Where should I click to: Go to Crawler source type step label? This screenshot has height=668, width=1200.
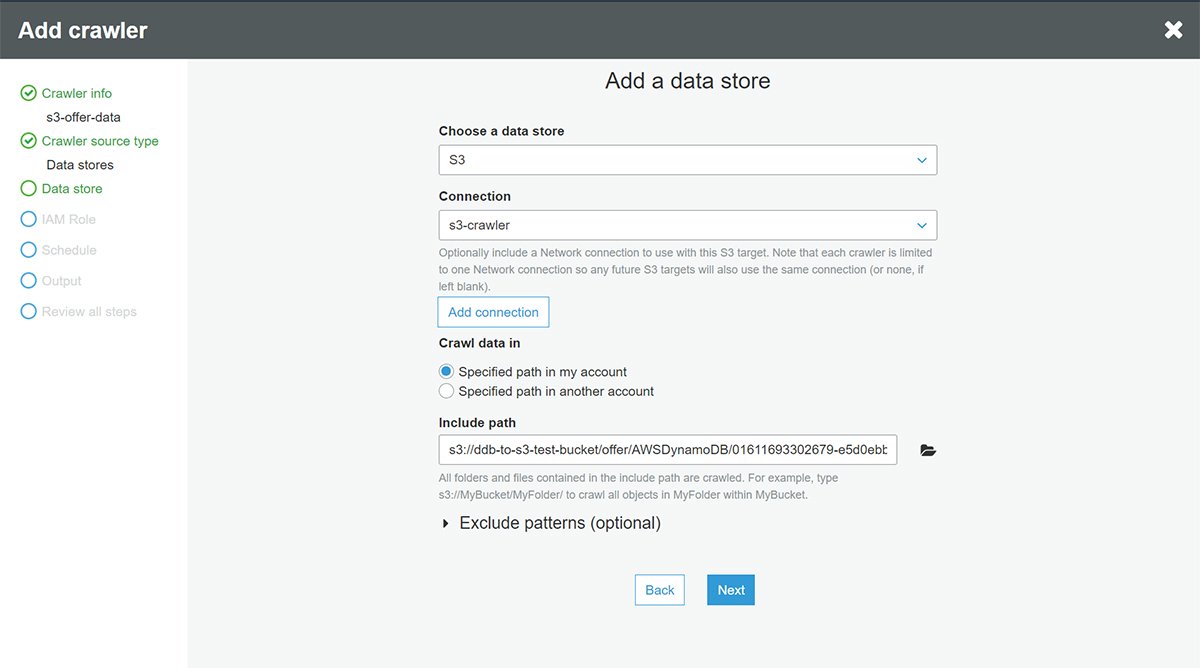100,141
